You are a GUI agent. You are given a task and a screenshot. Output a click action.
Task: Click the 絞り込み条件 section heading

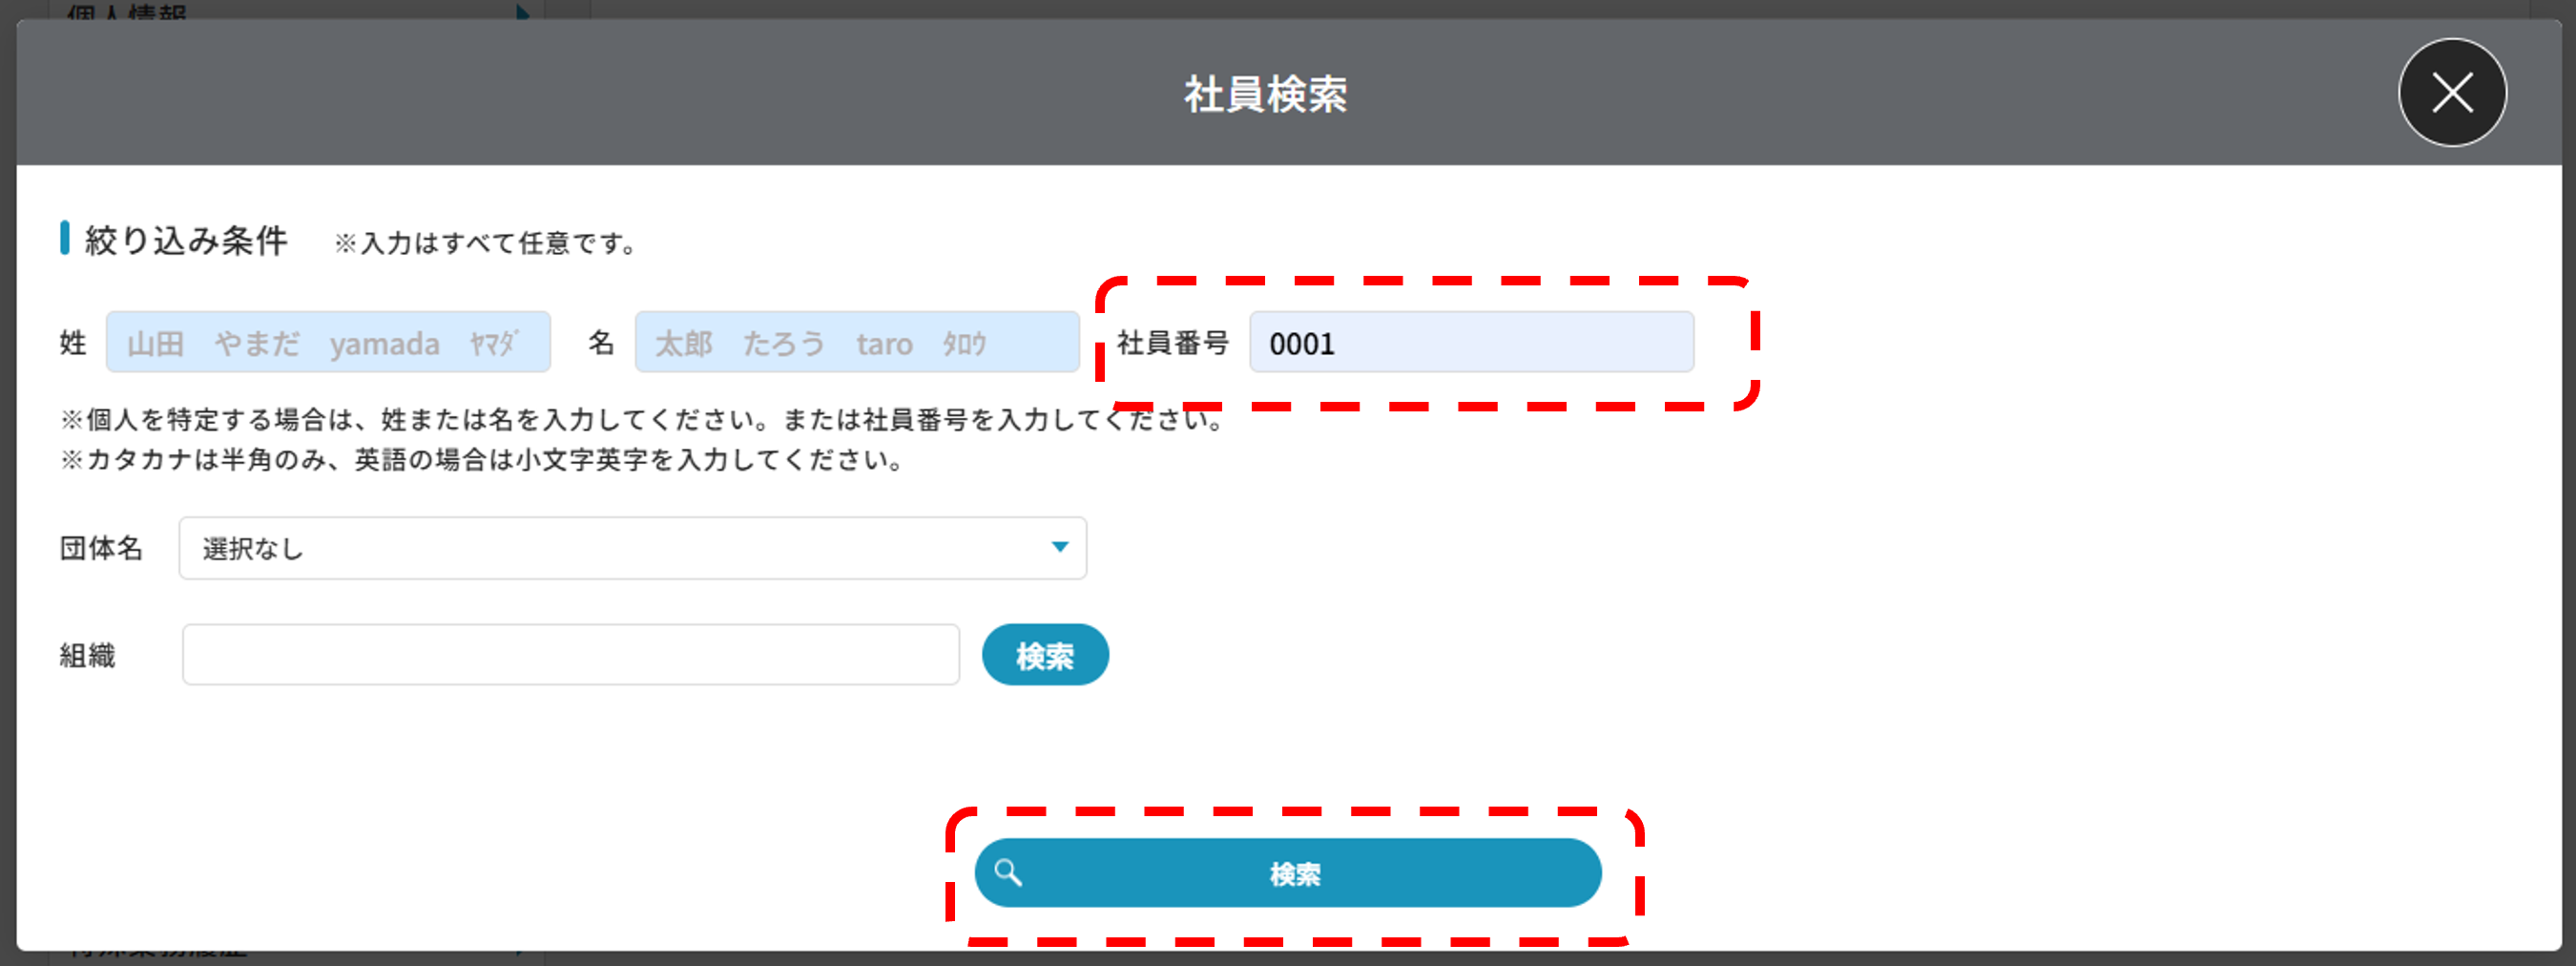186,241
